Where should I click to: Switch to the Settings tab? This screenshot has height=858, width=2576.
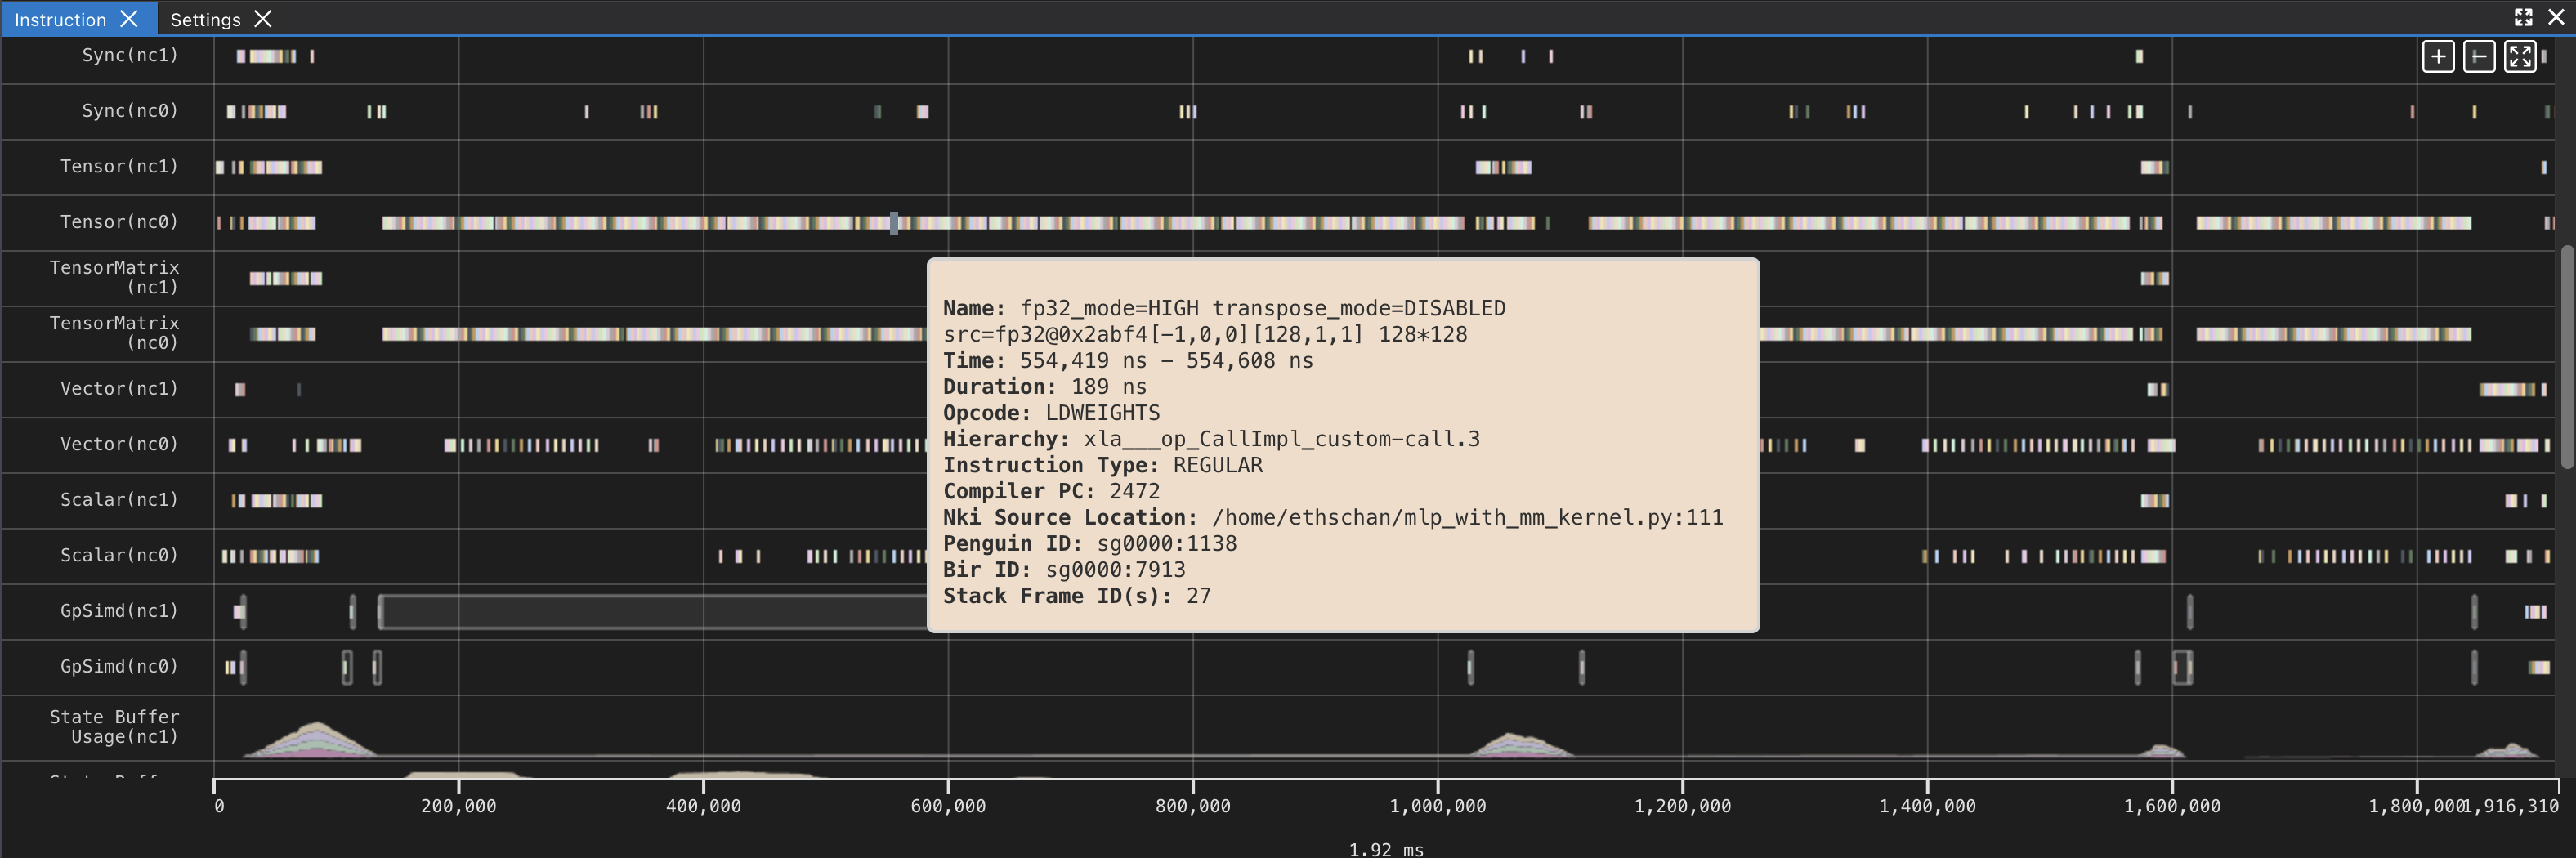click(x=205, y=19)
